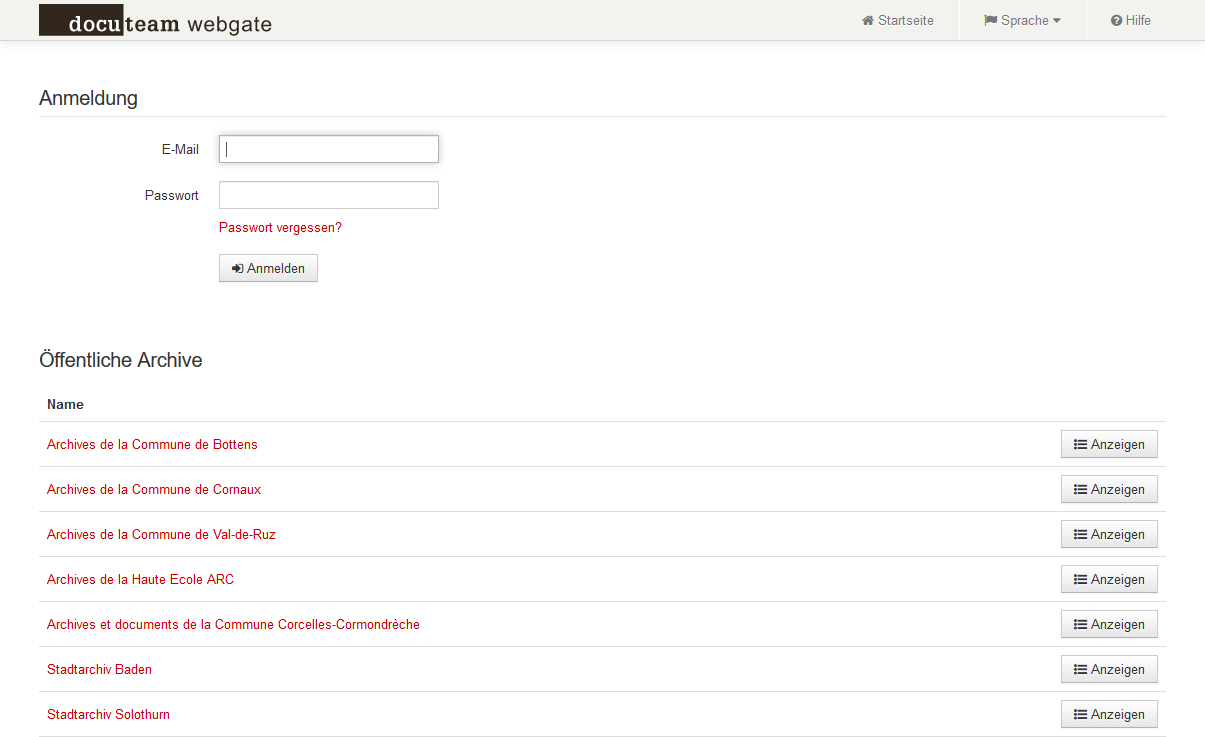Click the Öffentliche Archive heading
This screenshot has height=737, width=1205.
[121, 360]
